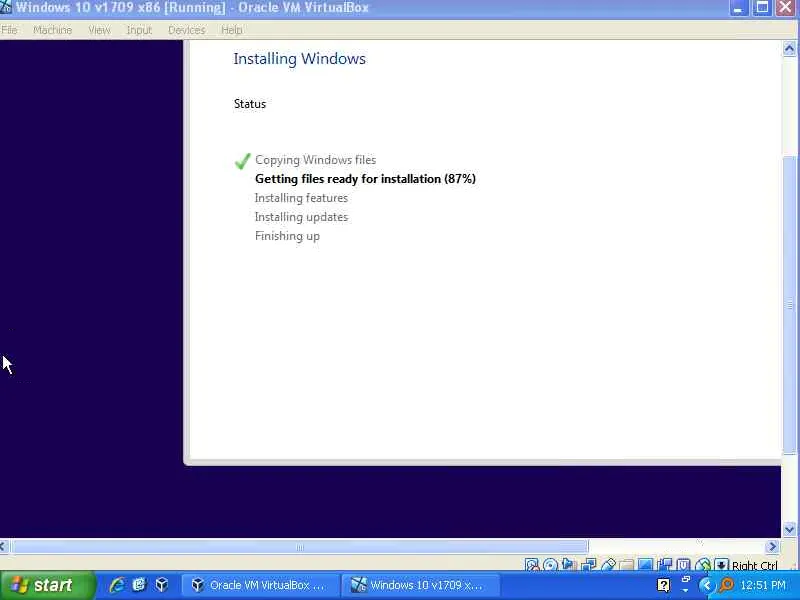Viewport: 800px width, 600px height.
Task: Click the 12:51 PM taskbar clock
Action: pos(763,585)
